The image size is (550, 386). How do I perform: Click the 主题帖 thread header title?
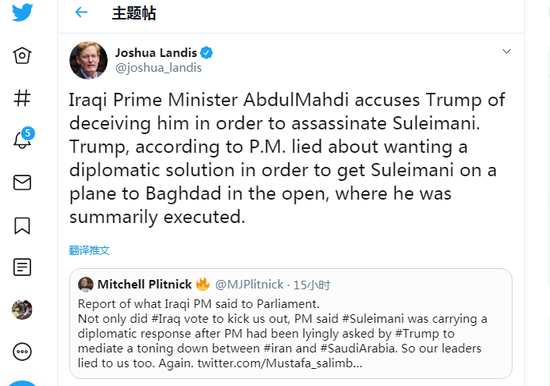pyautogui.click(x=134, y=13)
